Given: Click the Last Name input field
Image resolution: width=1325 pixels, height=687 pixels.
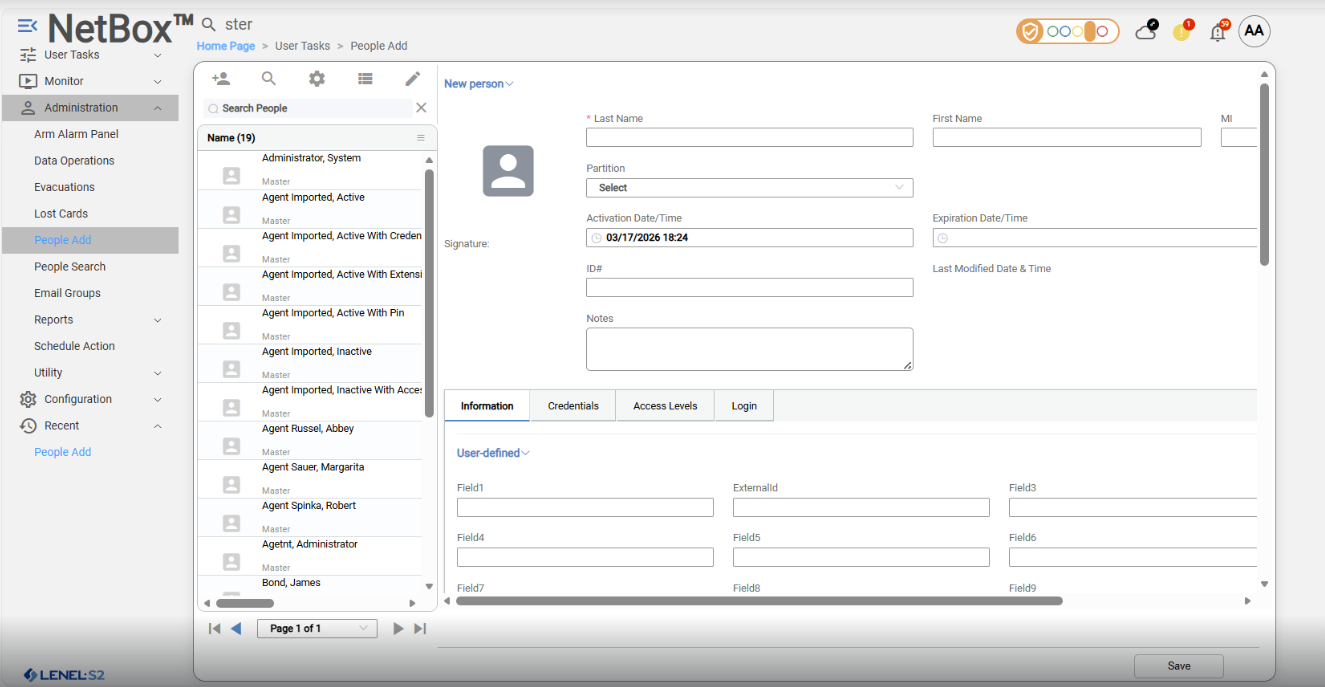Looking at the screenshot, I should pos(749,138).
